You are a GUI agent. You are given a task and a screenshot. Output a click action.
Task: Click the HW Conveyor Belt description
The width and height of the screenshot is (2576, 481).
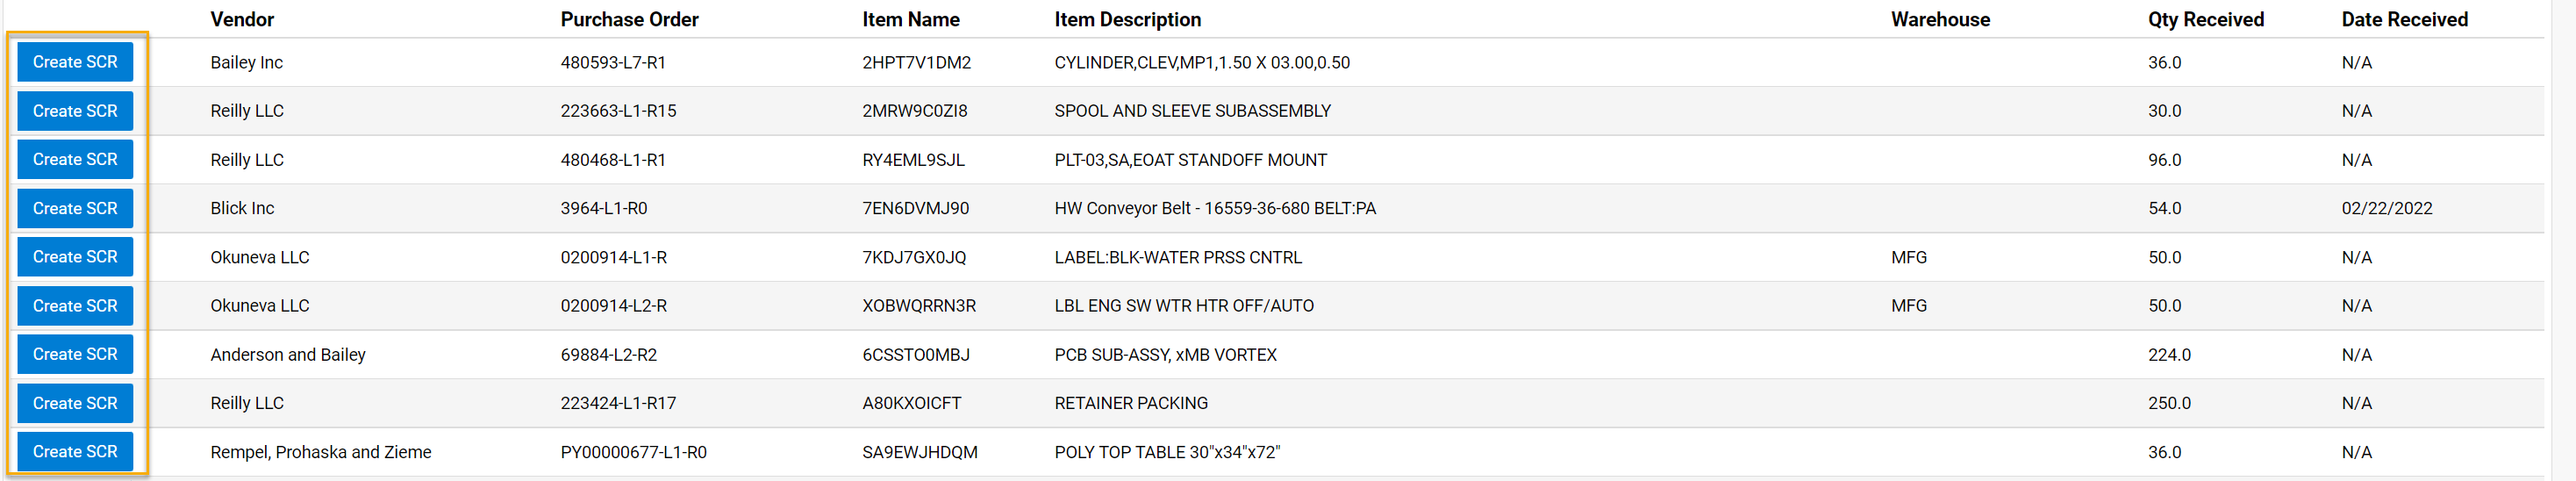point(1215,208)
